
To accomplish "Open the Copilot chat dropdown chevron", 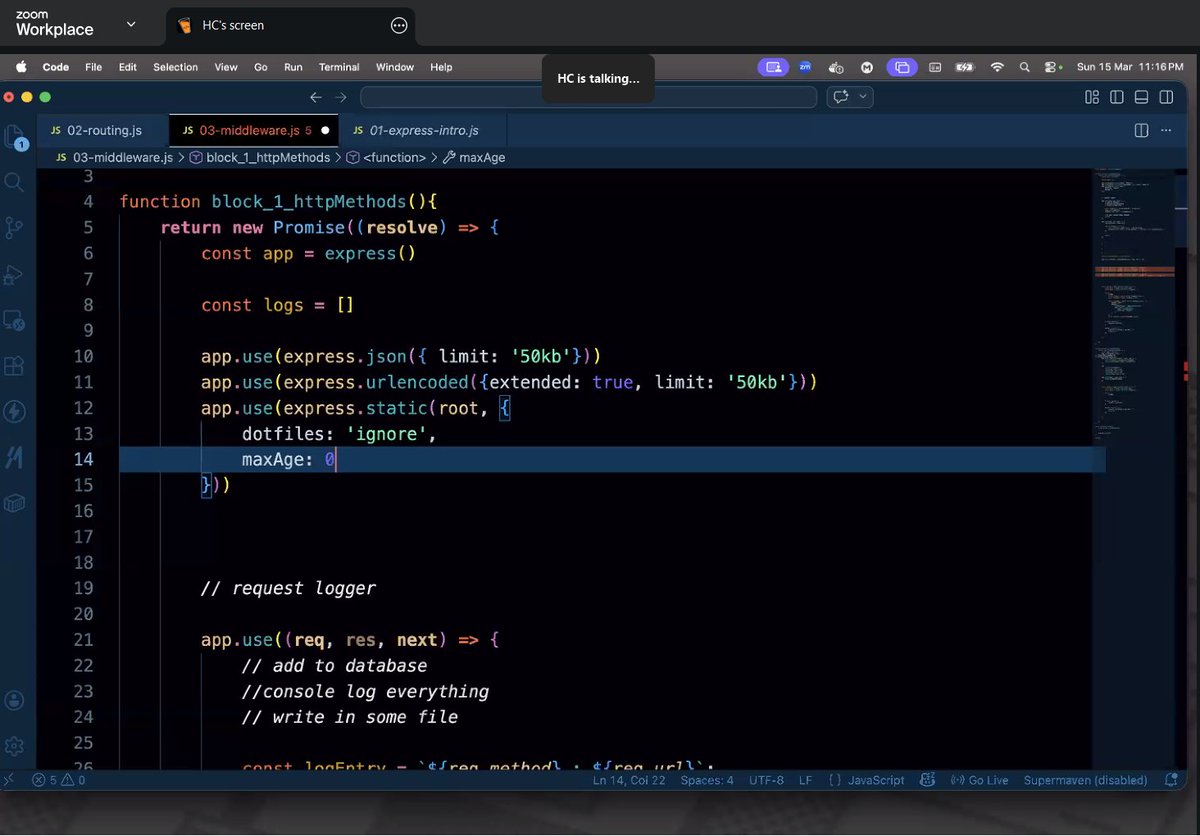I will pyautogui.click(x=864, y=97).
